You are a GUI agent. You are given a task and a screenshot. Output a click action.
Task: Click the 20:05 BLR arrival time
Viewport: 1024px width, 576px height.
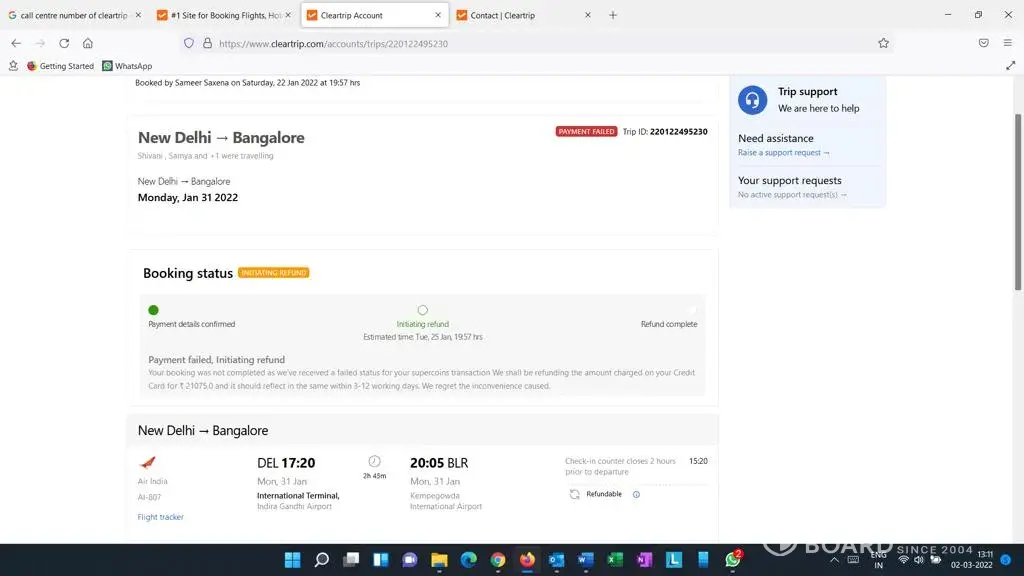click(x=439, y=463)
